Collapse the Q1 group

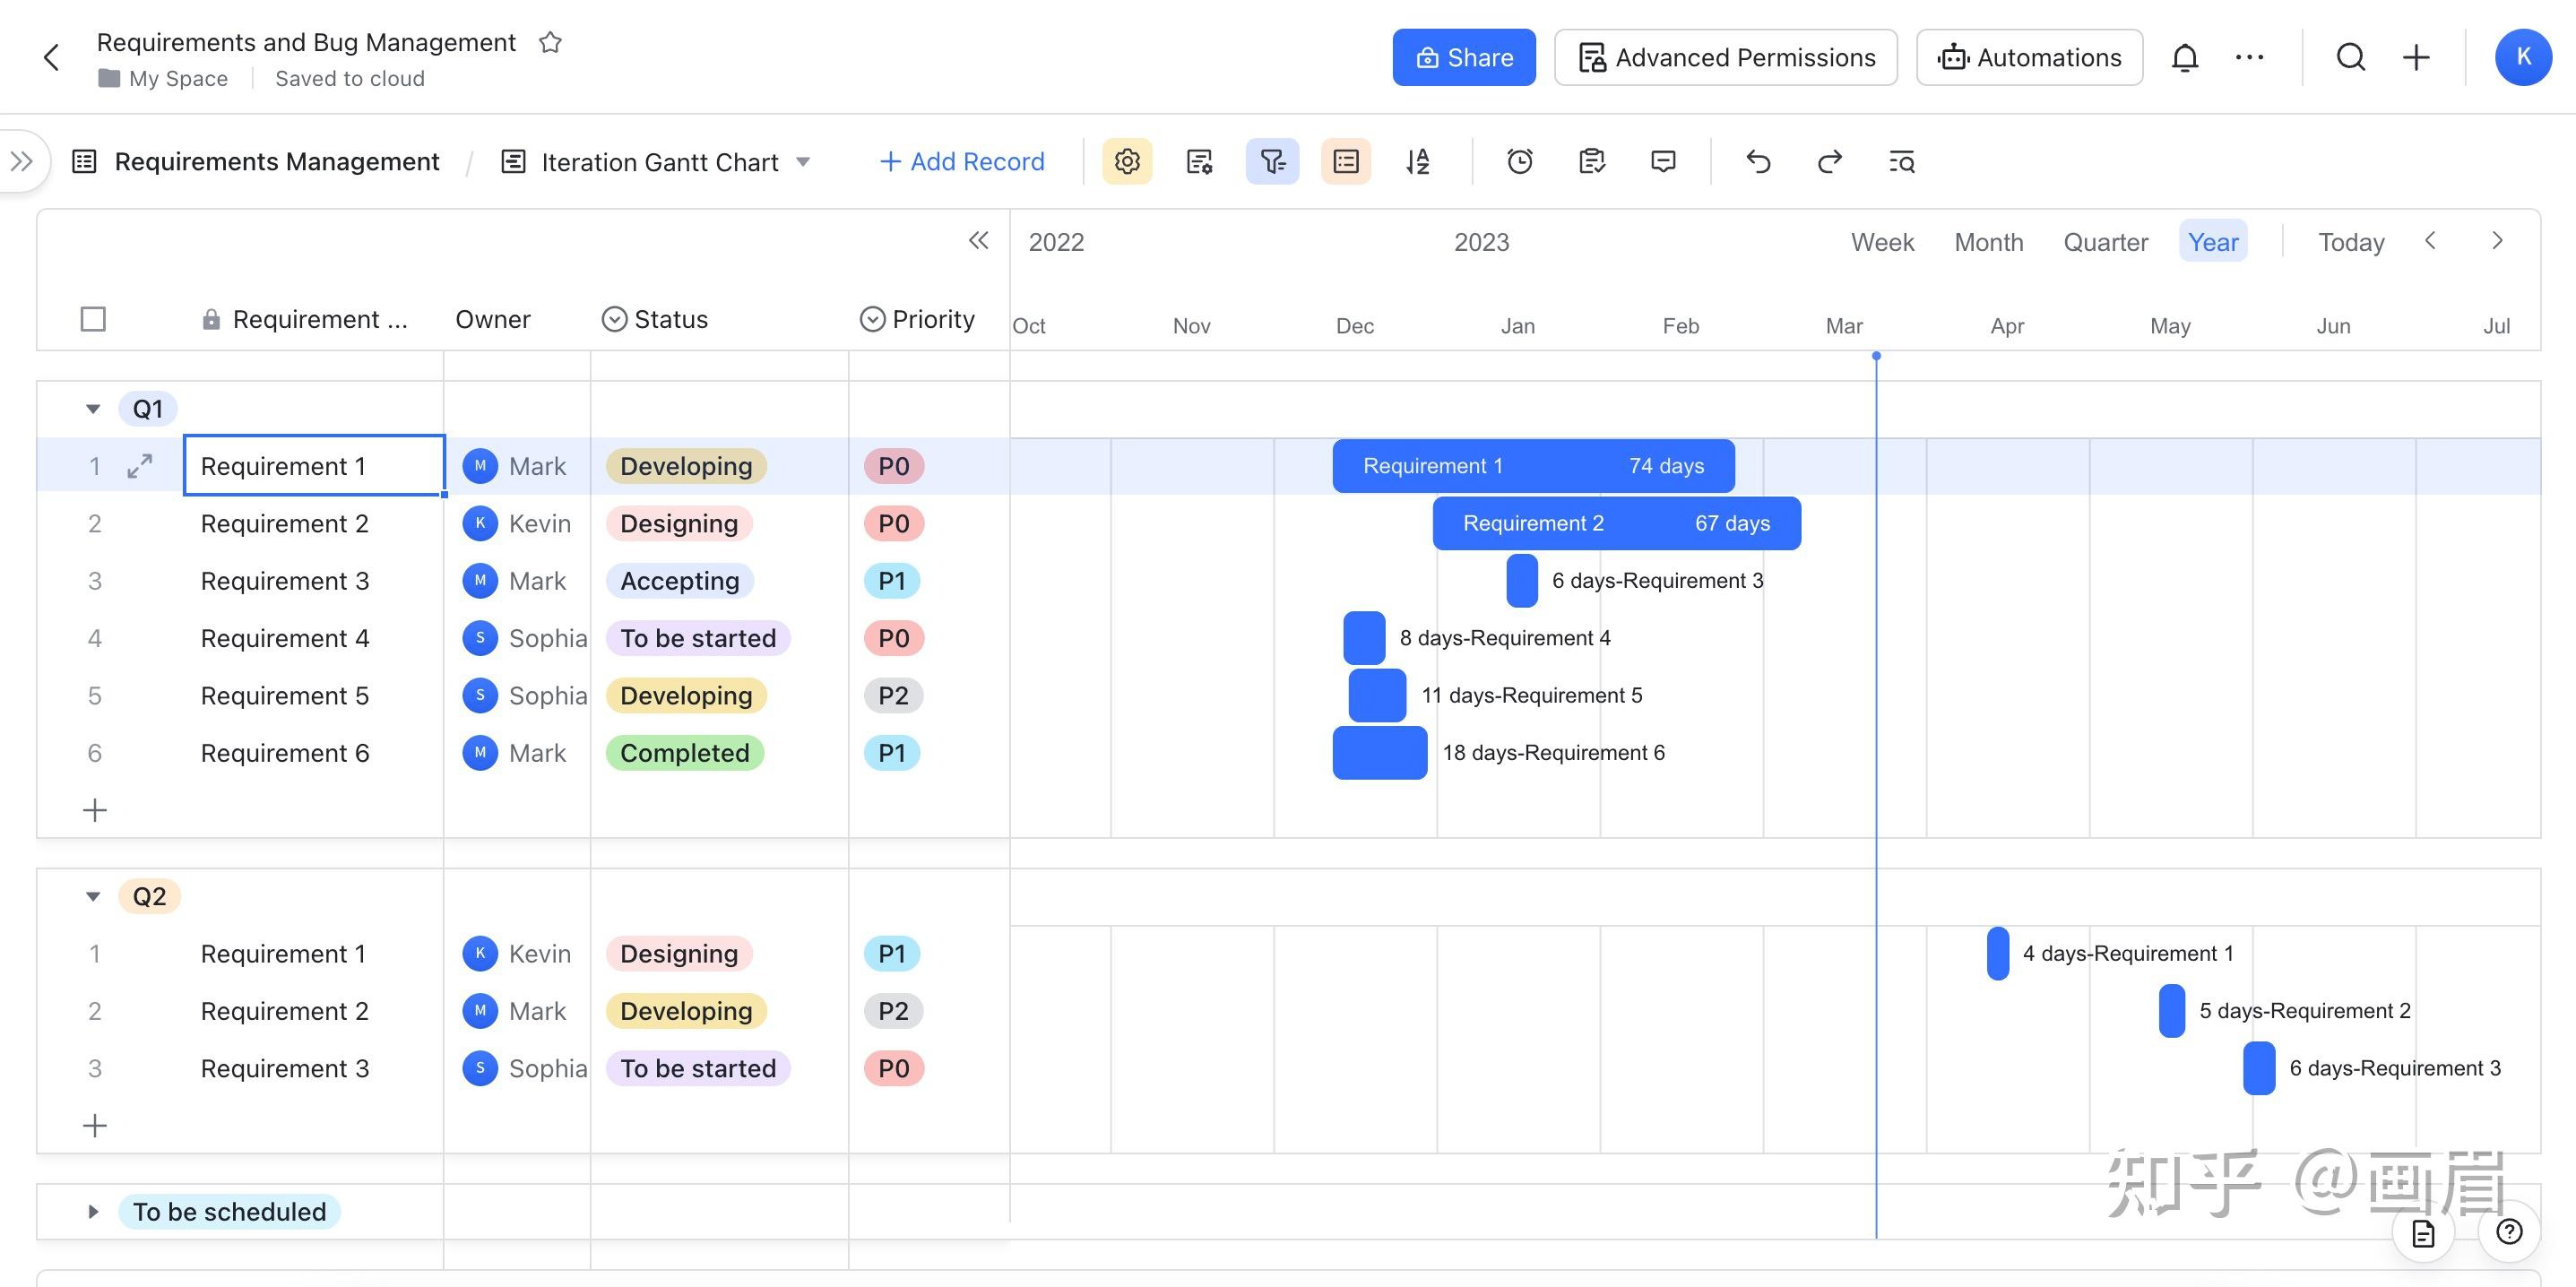pos(93,408)
